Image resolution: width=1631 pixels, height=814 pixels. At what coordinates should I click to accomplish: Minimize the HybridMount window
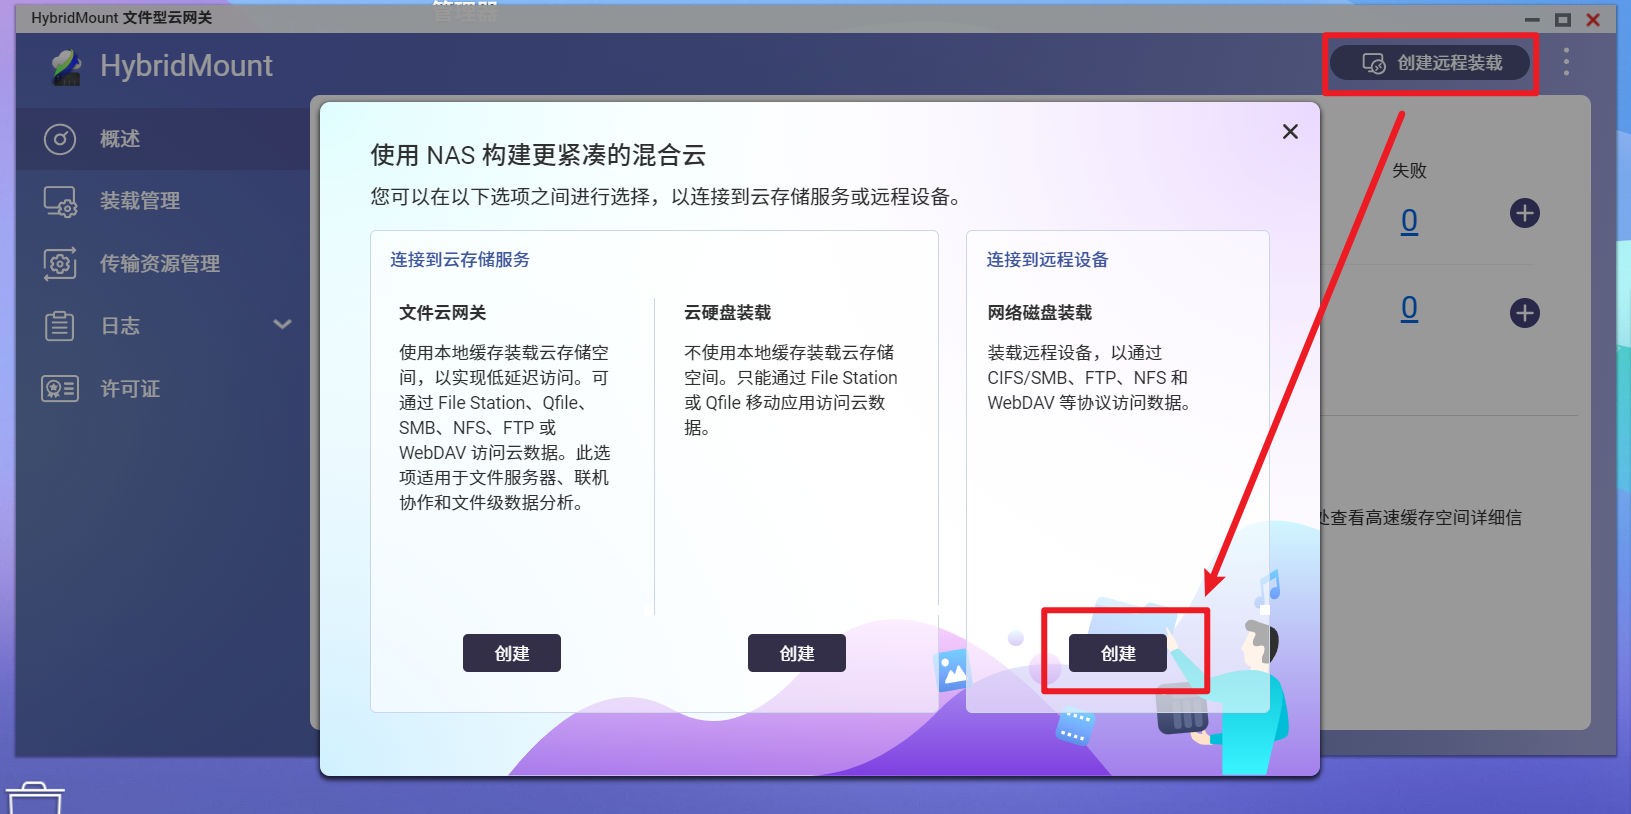(1532, 19)
